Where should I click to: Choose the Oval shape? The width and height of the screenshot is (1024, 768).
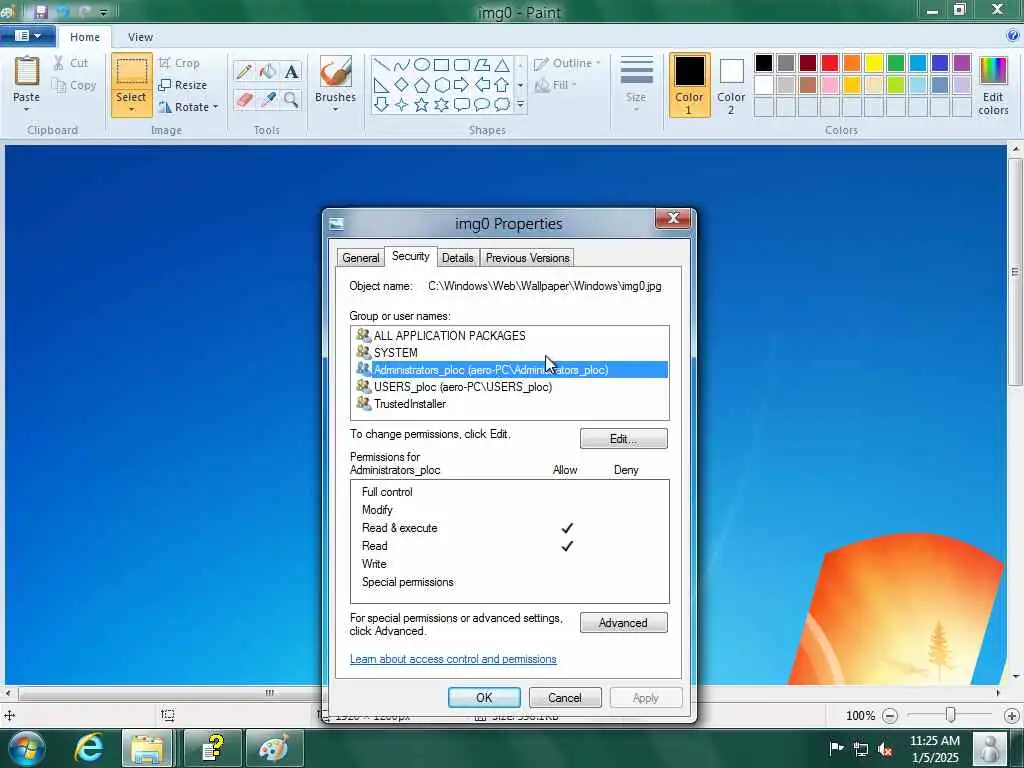(x=422, y=65)
